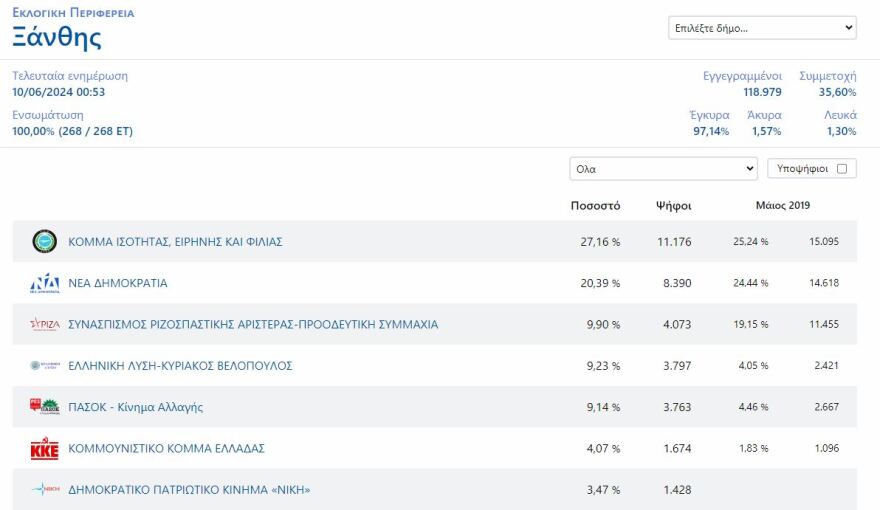
Task: Open the ΝΕΑ ΔΗΜΟΚΡΑΤΙΑ party link
Action: pos(118,283)
